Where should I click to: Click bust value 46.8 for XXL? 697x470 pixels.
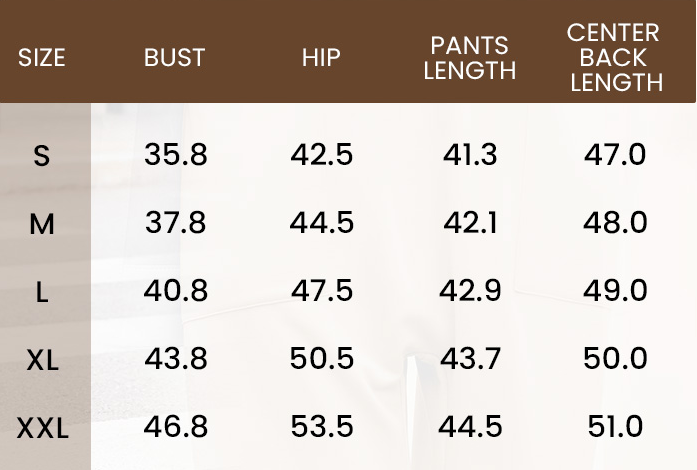(x=176, y=426)
